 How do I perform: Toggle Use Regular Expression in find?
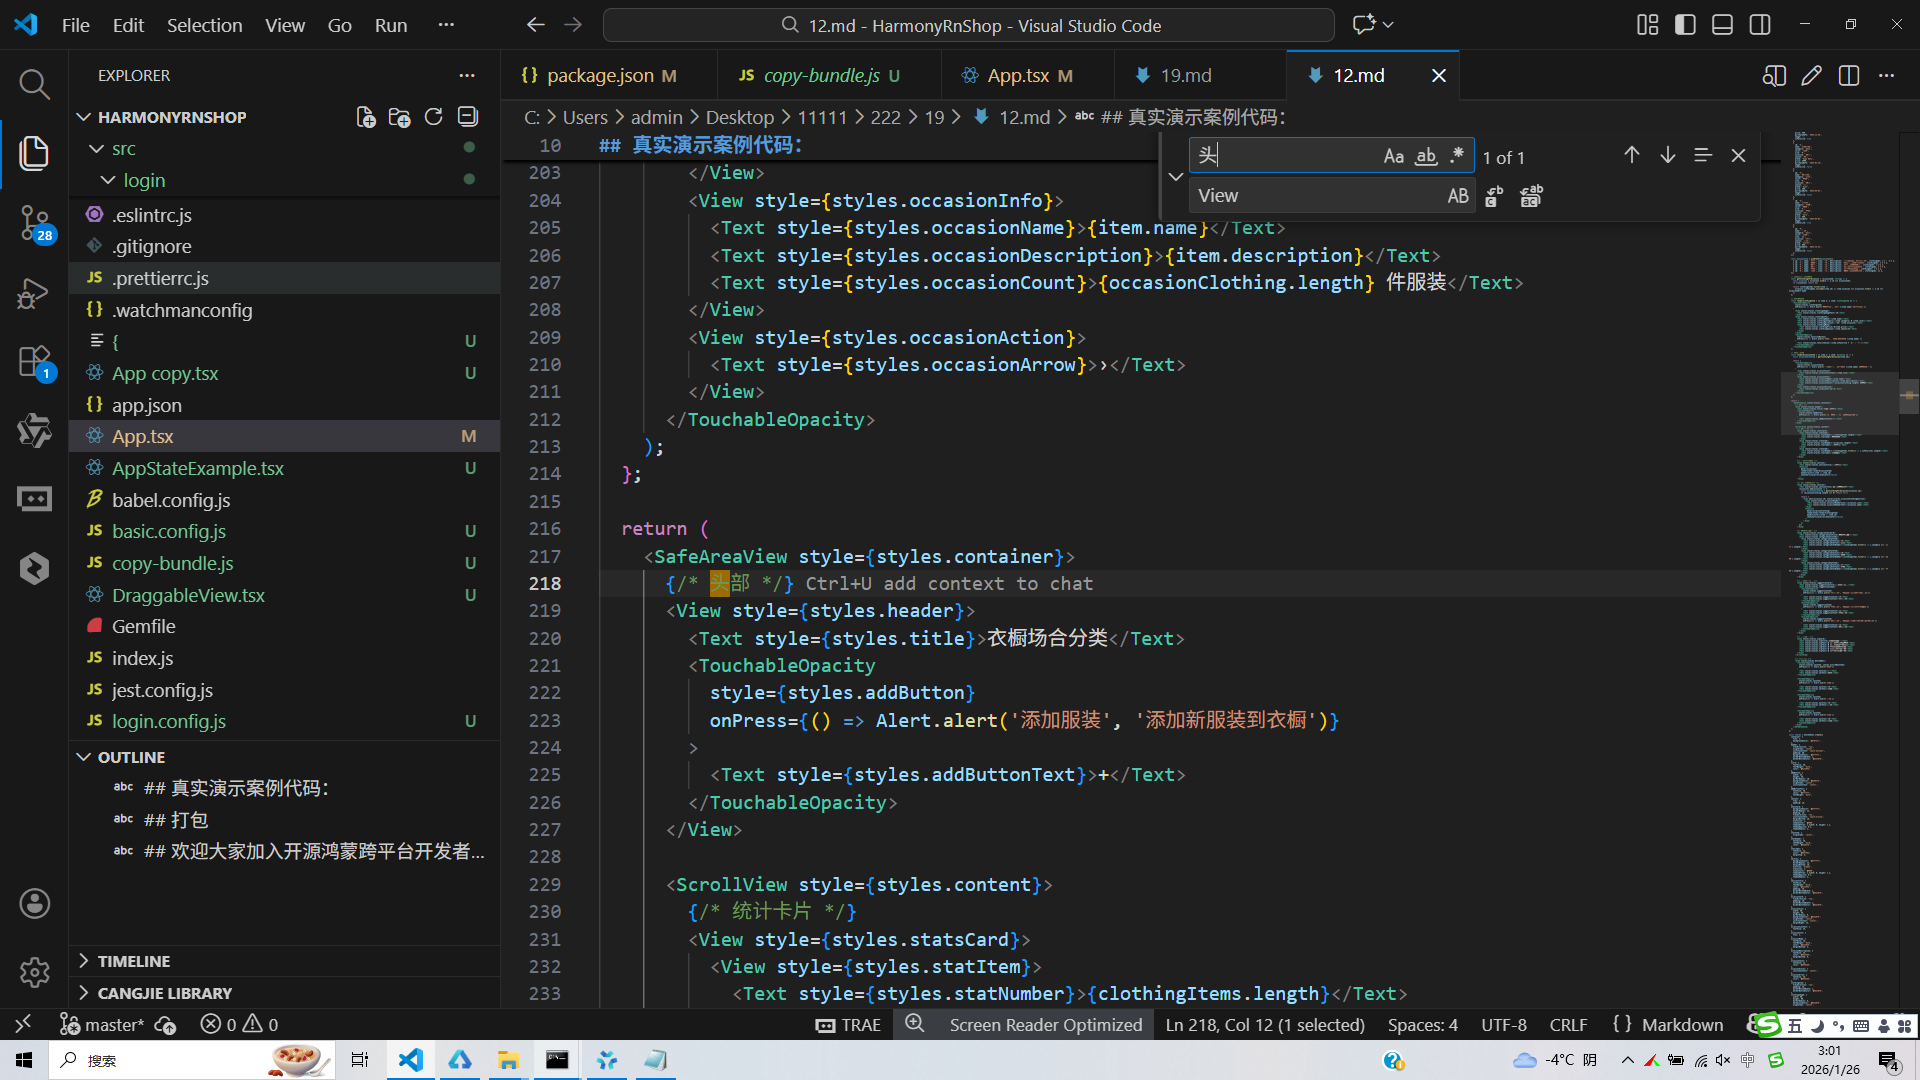(1457, 156)
